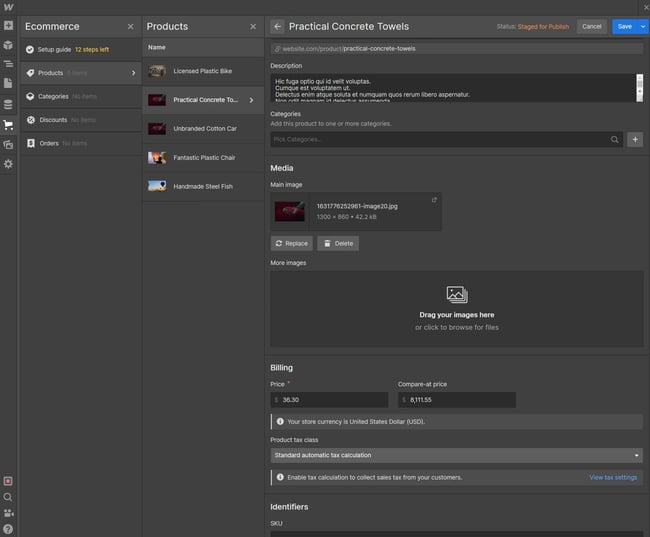Select Orders in Ecommerce menu
The image size is (650, 537).
[x=48, y=143]
